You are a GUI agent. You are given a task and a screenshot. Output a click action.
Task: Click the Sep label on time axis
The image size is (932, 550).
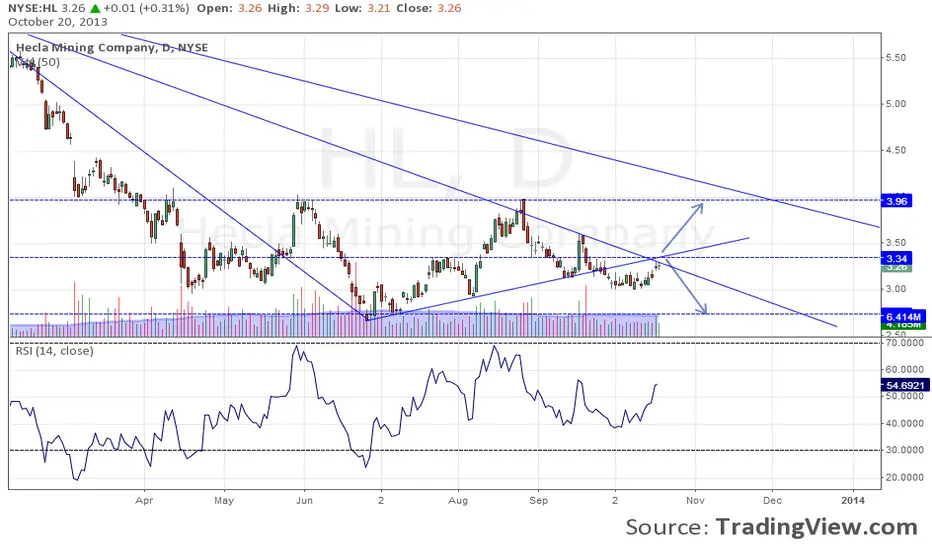click(x=539, y=501)
